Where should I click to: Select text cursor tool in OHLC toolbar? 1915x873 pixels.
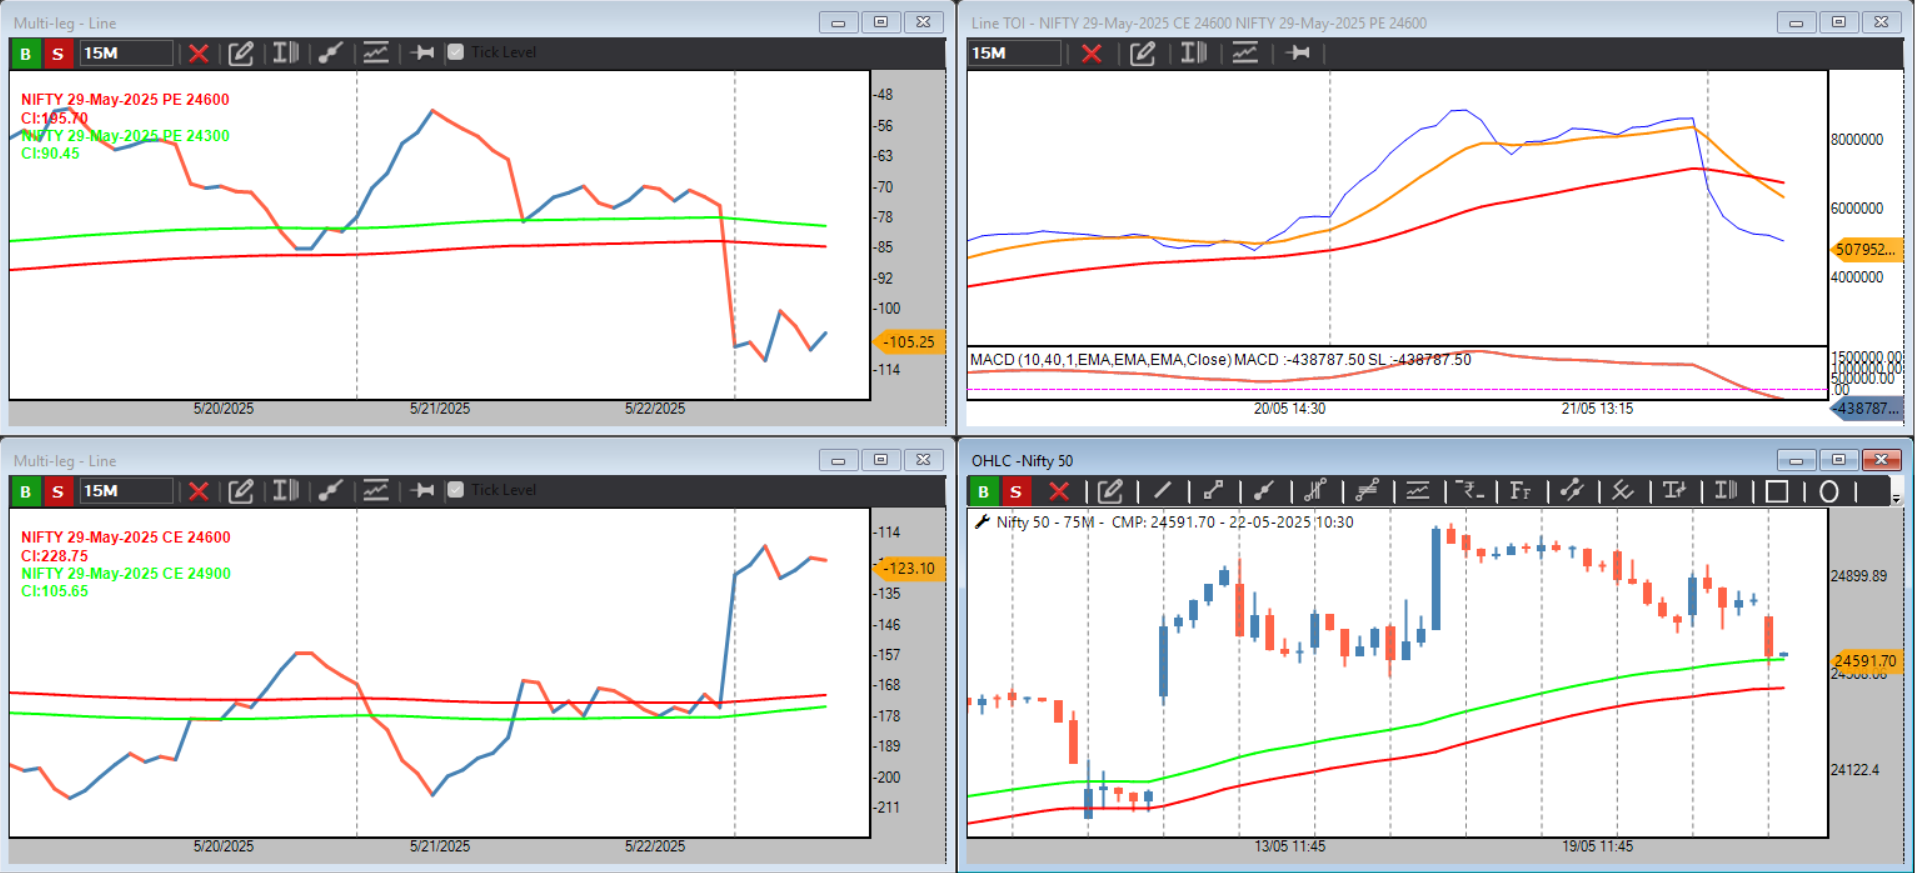click(1726, 490)
